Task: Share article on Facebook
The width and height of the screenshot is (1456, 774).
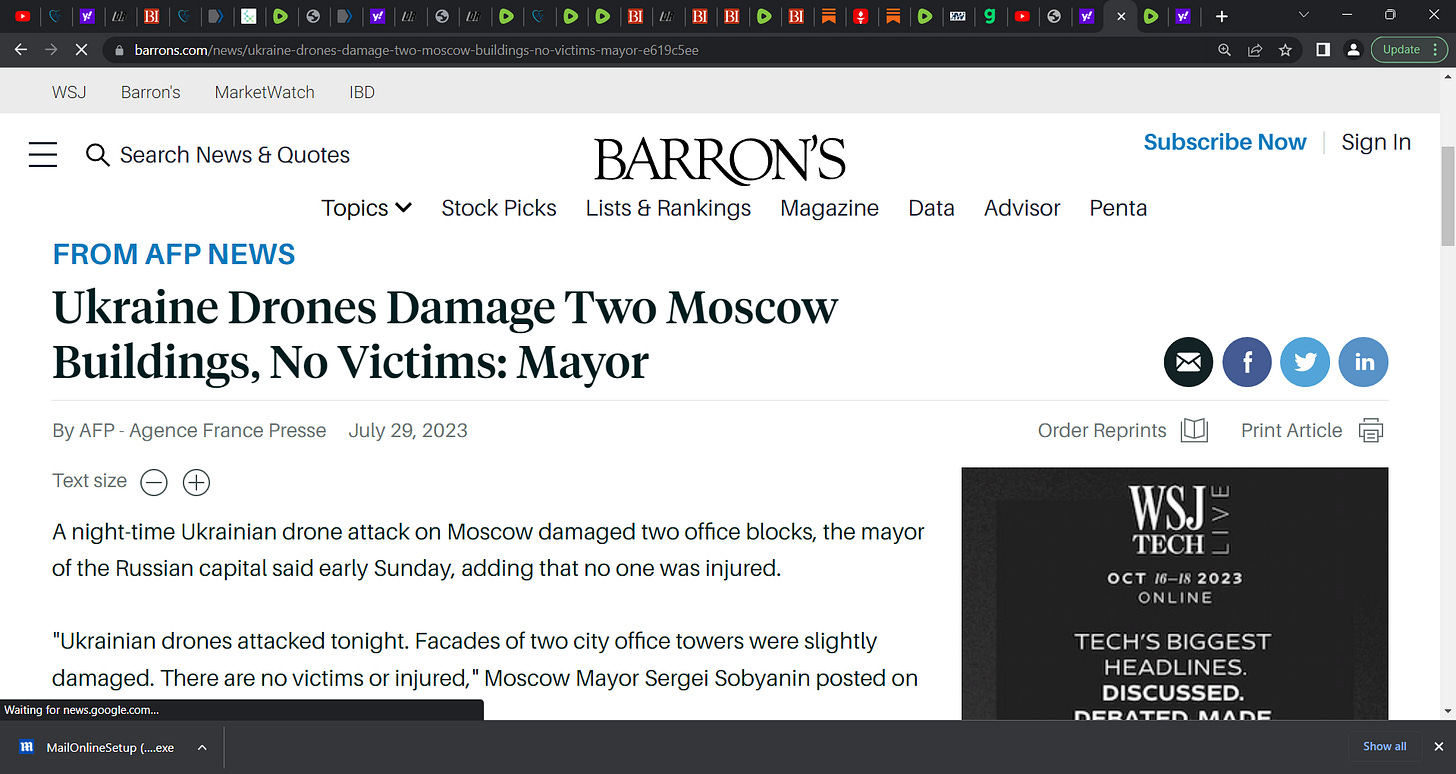Action: pos(1247,363)
